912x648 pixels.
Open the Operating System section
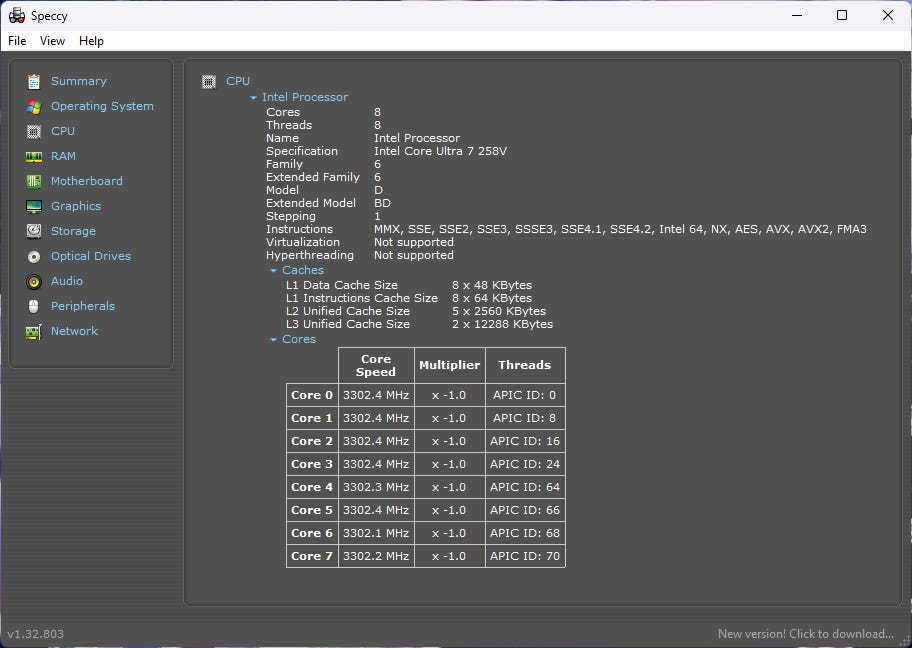[x=102, y=106]
